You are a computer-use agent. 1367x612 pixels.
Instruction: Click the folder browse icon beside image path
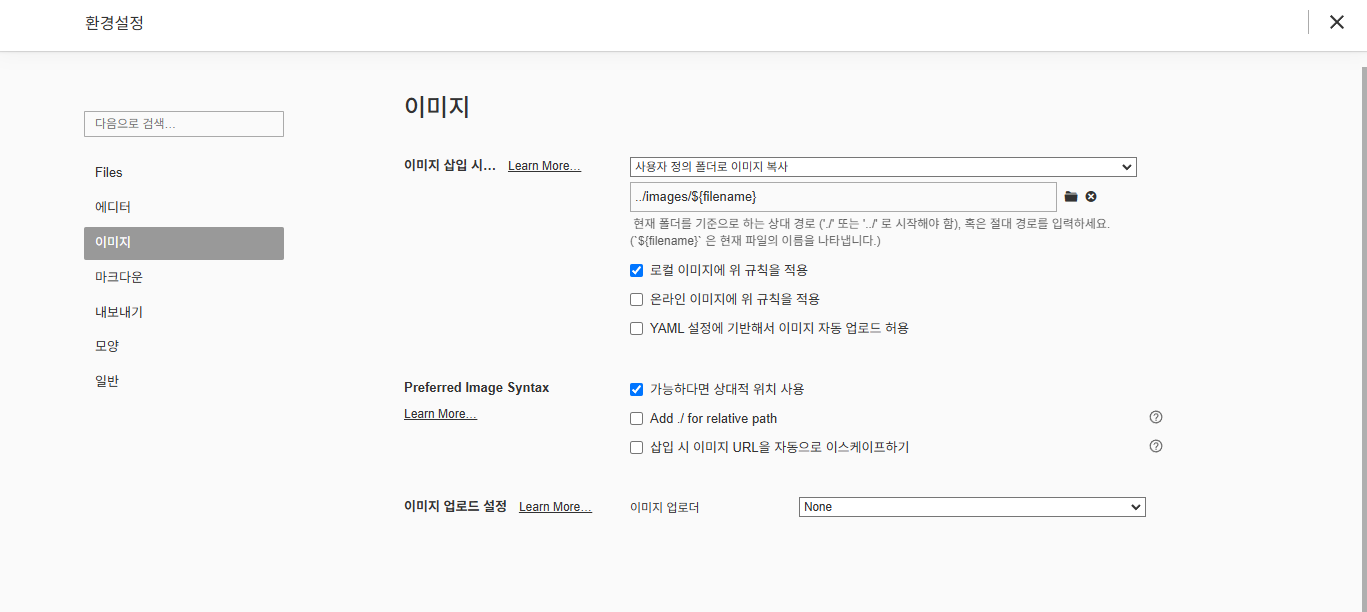[1071, 197]
